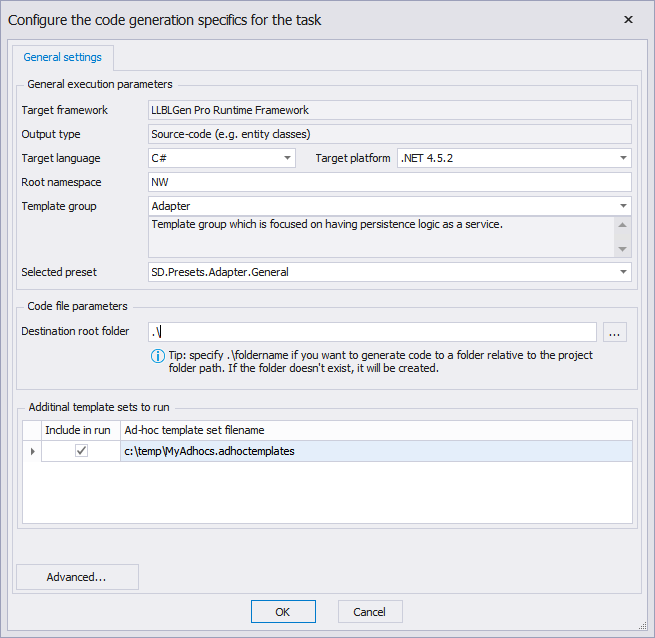The height and width of the screenshot is (638, 655).
Task: Click the OK button
Action: (x=283, y=612)
